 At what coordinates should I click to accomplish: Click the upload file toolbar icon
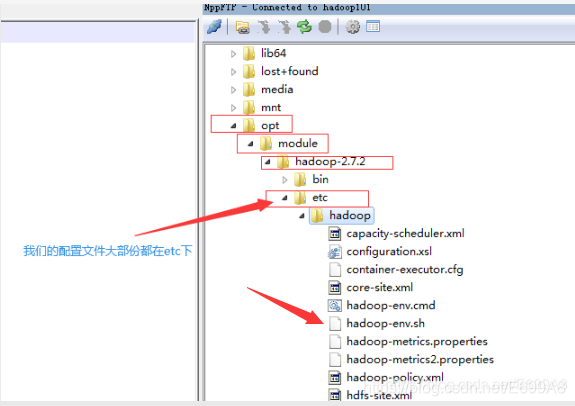284,27
